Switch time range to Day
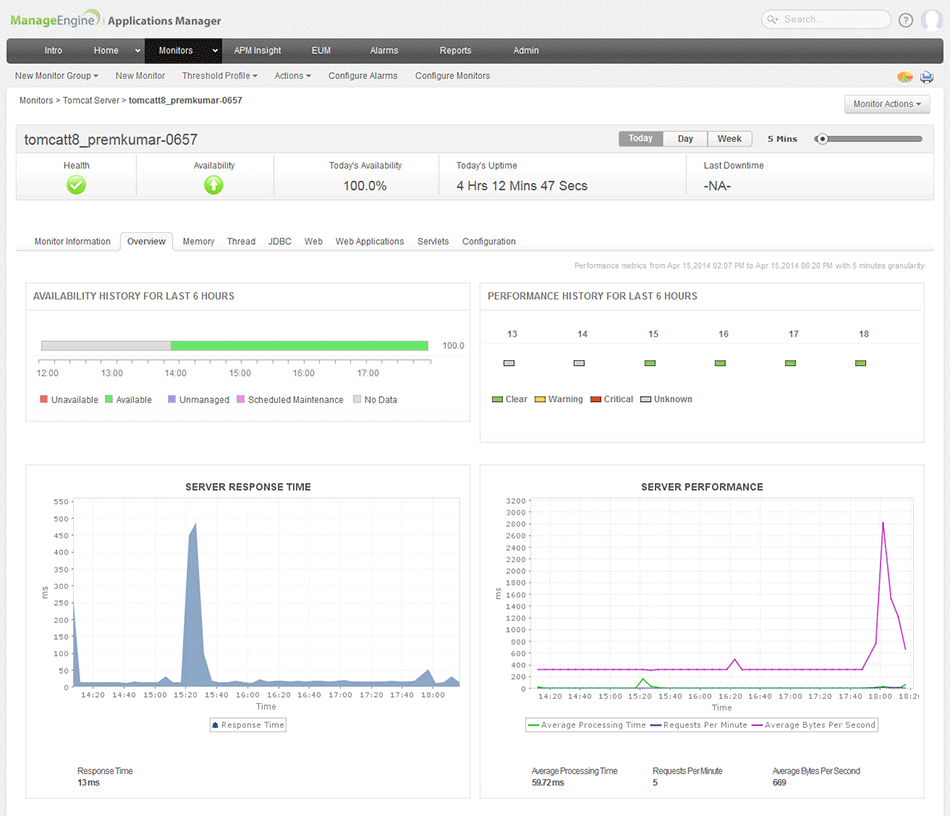950x816 pixels. click(685, 139)
